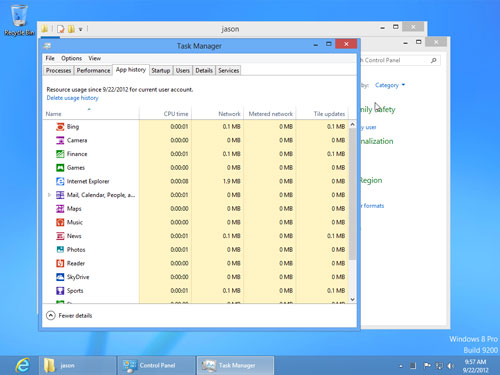Switch to the Services tab

pyautogui.click(x=229, y=70)
